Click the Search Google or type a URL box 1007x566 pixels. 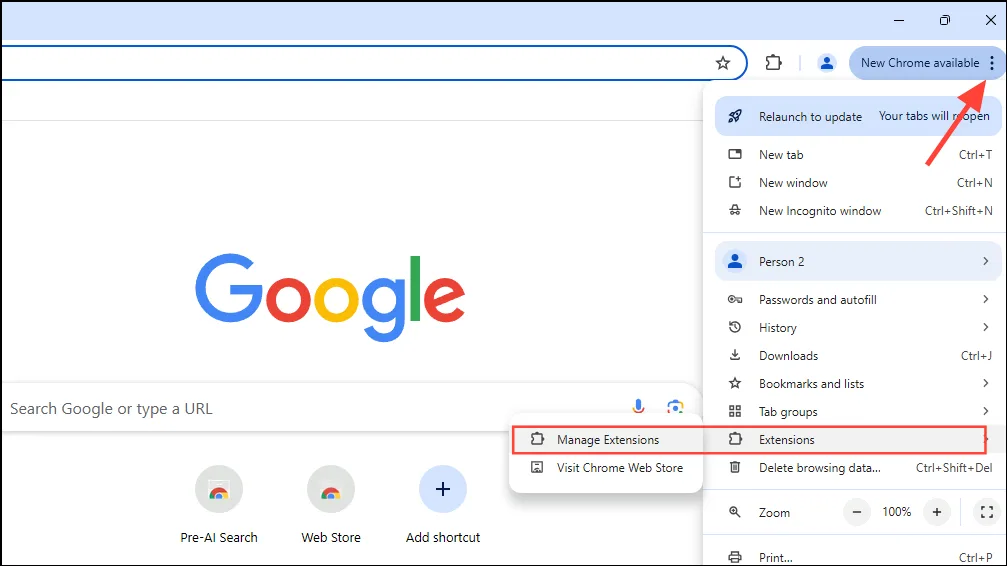(x=350, y=407)
